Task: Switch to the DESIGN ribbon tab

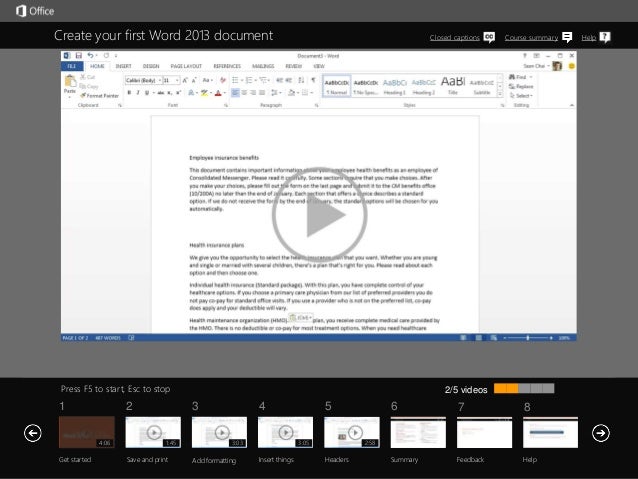Action: tap(151, 66)
